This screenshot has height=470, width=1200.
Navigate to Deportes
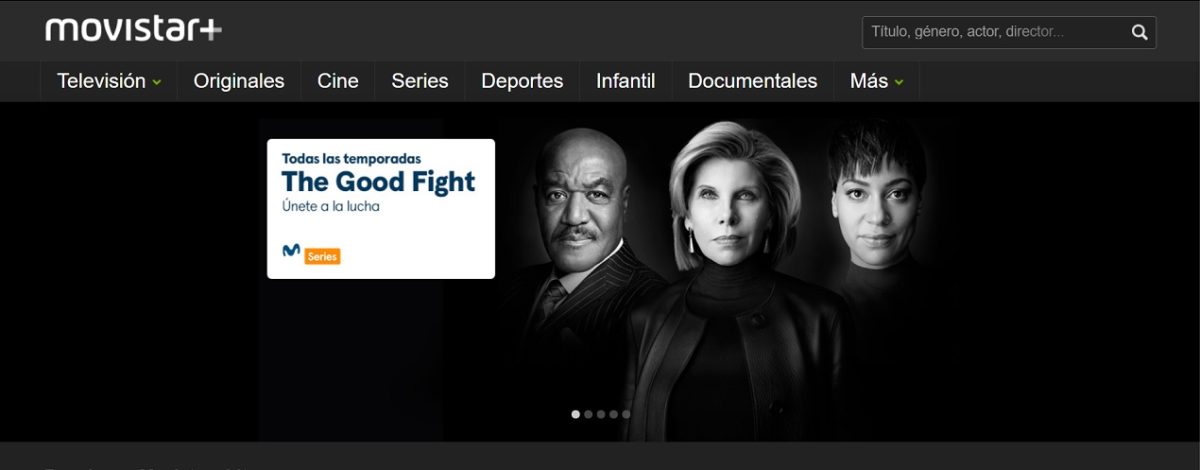pyautogui.click(x=522, y=81)
